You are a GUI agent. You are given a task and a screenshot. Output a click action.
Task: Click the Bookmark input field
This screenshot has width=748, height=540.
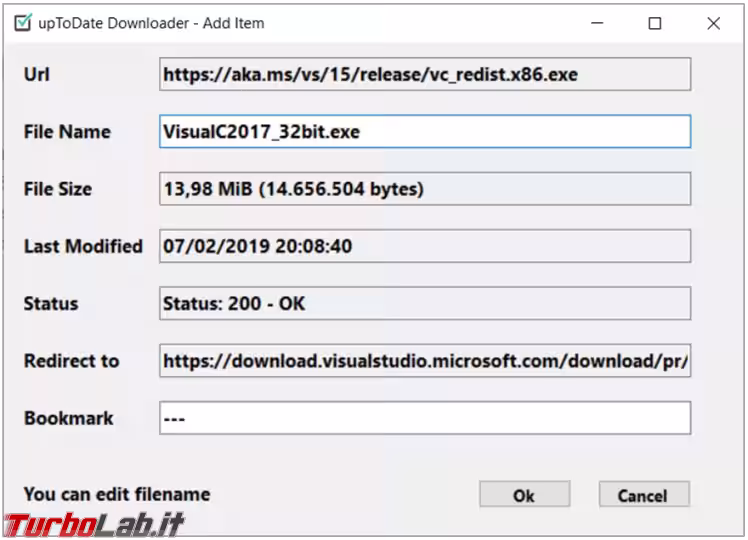pos(425,418)
